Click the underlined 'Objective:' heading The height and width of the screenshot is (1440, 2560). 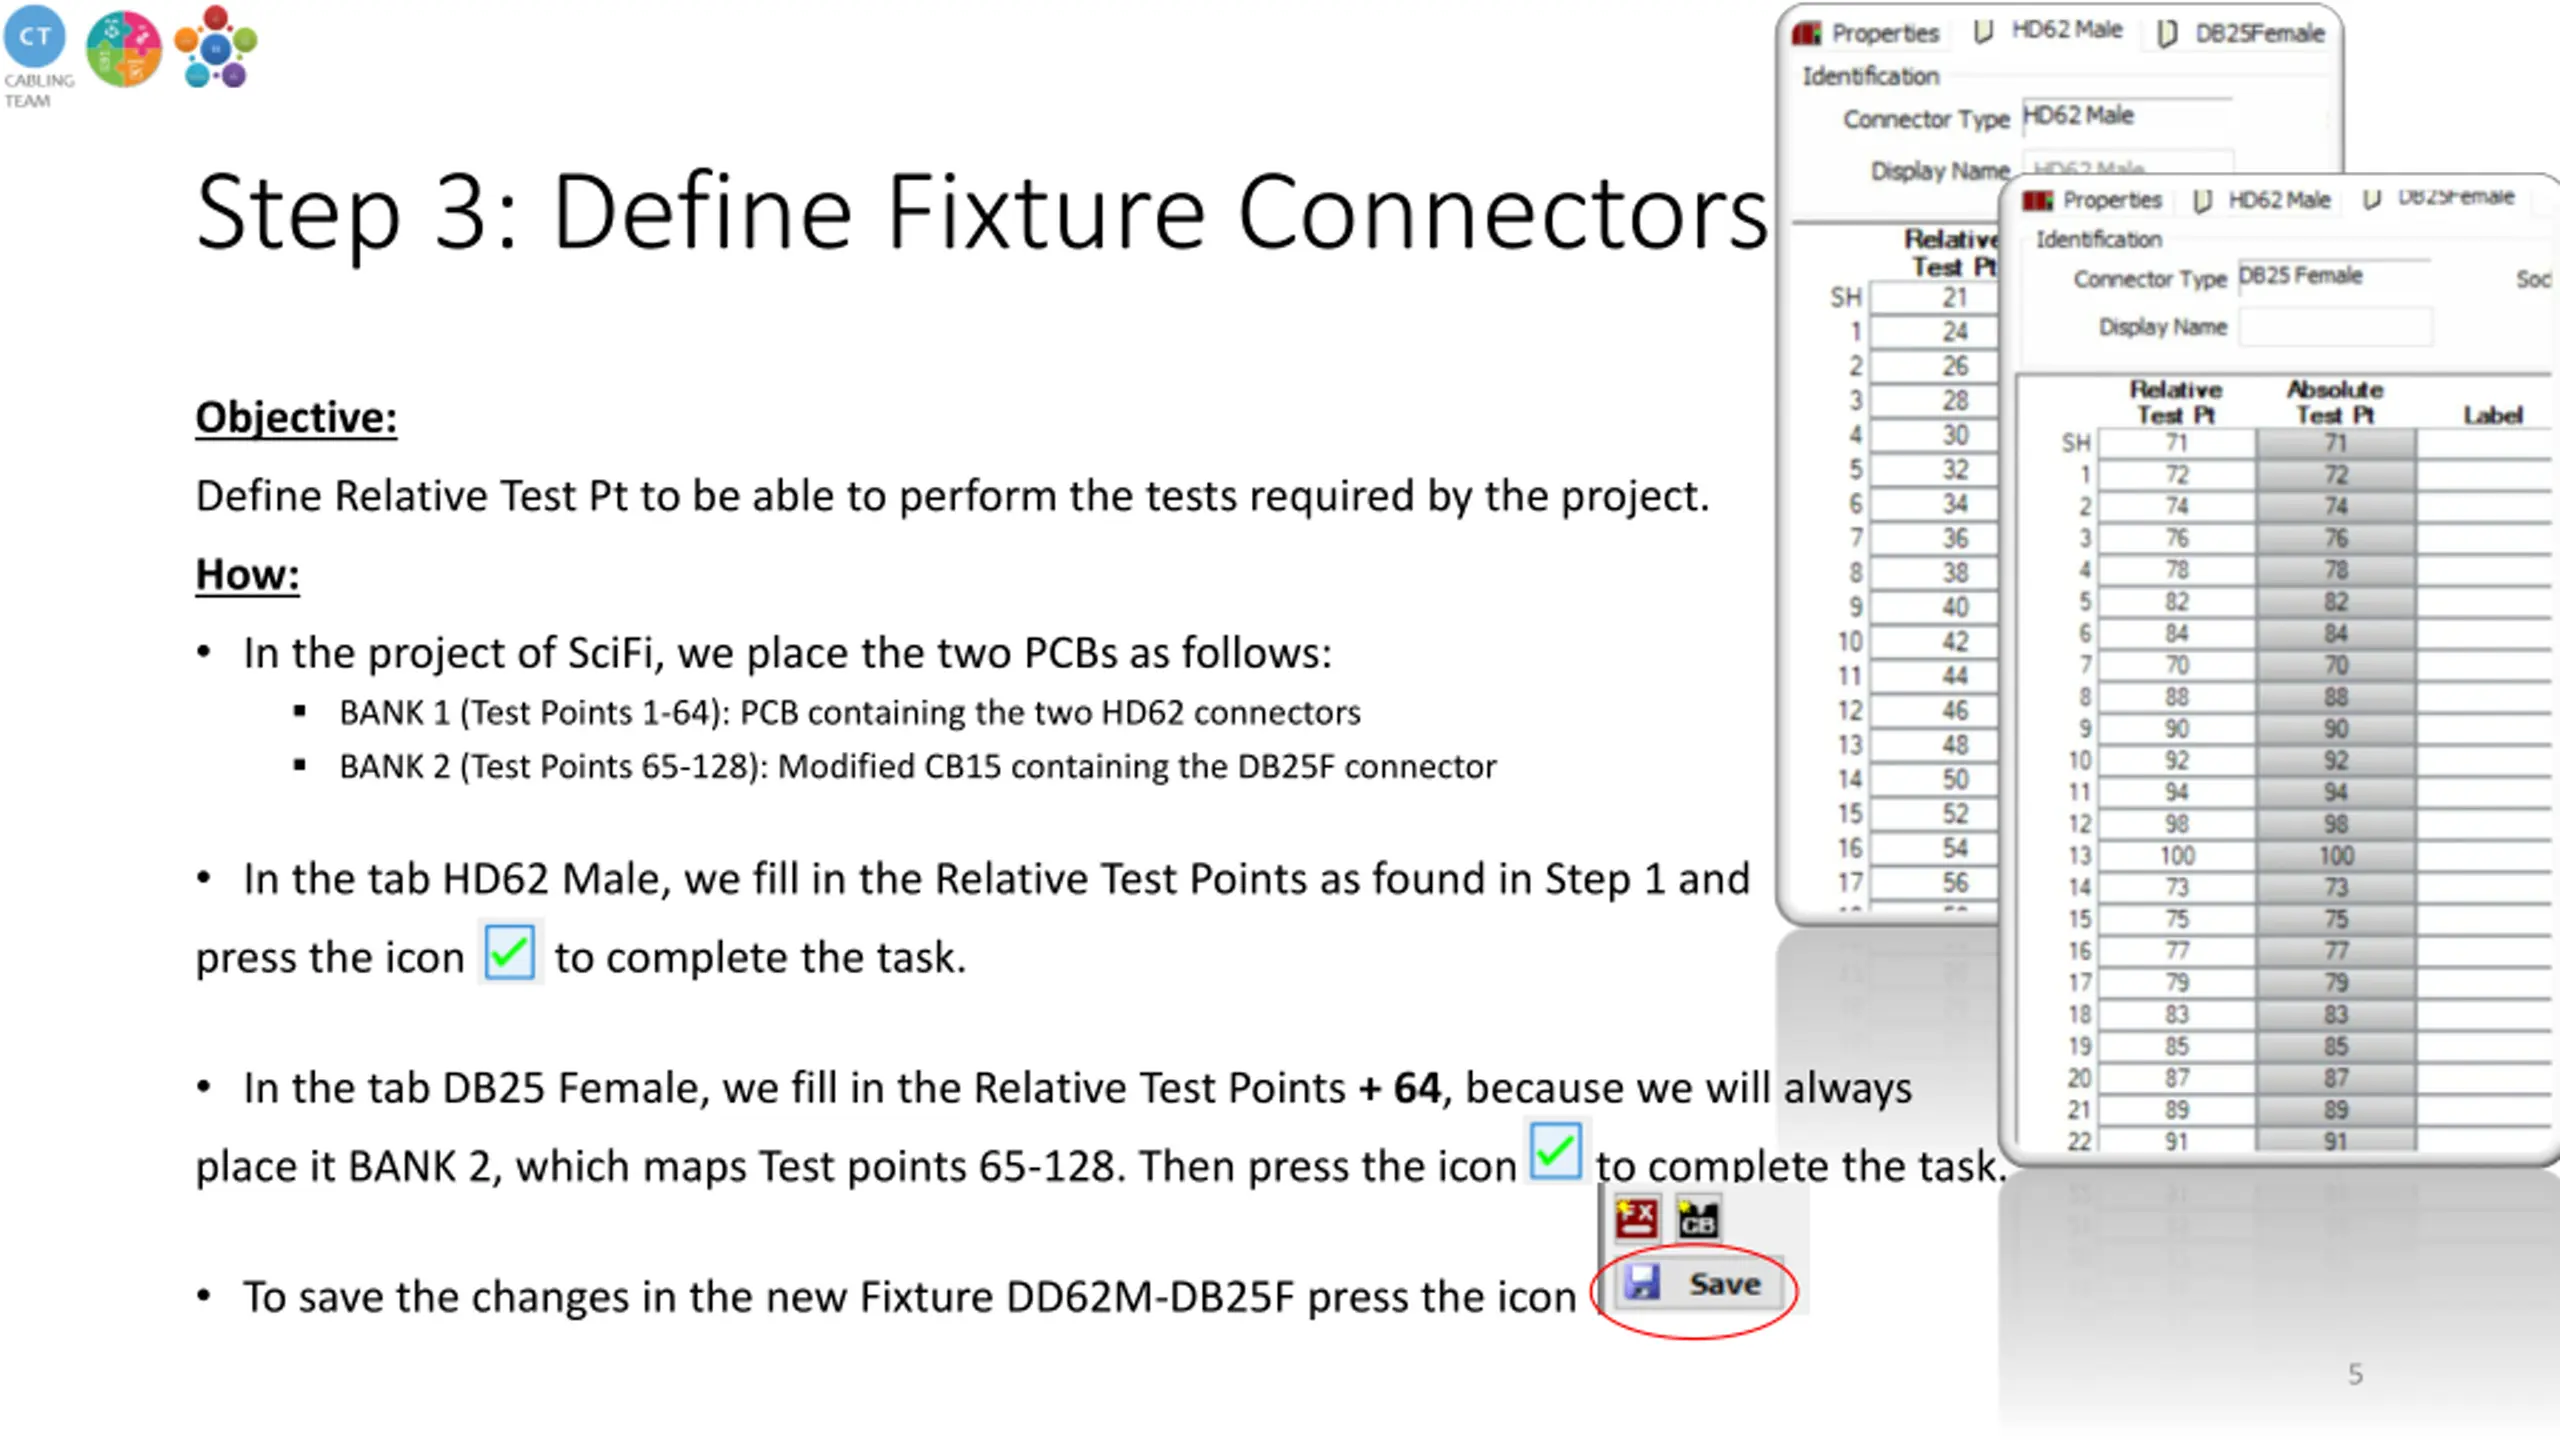click(x=296, y=418)
